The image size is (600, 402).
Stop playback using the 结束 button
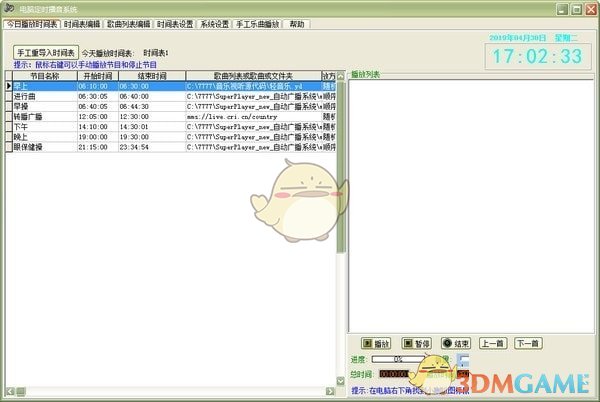455,343
